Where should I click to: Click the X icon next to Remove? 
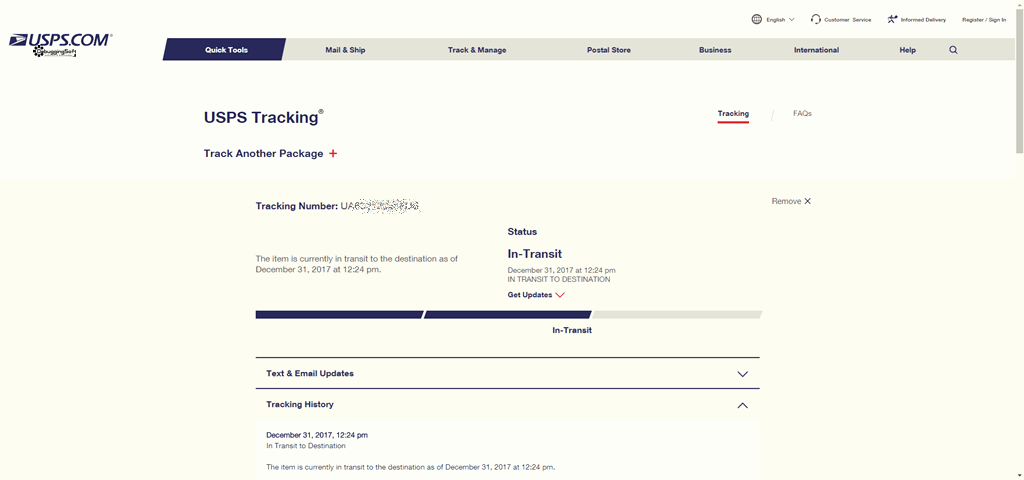click(x=807, y=201)
